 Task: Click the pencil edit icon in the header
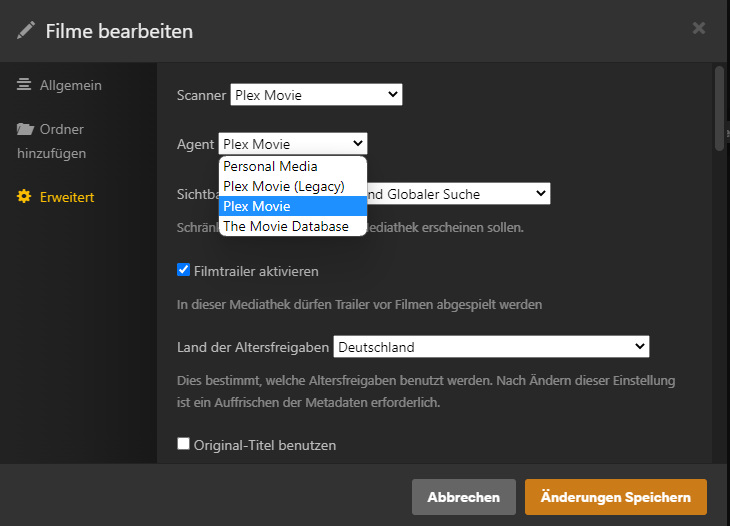[26, 31]
